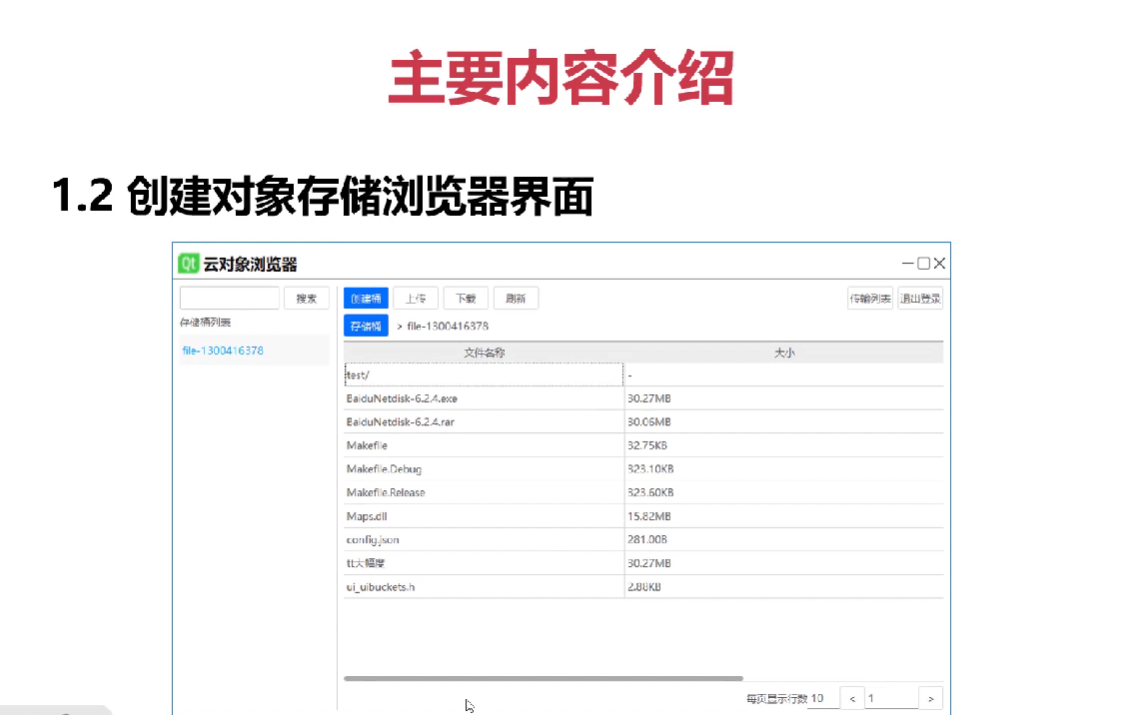This screenshot has width=1129, height=715.
Task: Select the BaiduNetdisk-6.2.4.rar file row
Action: pyautogui.click(x=644, y=422)
